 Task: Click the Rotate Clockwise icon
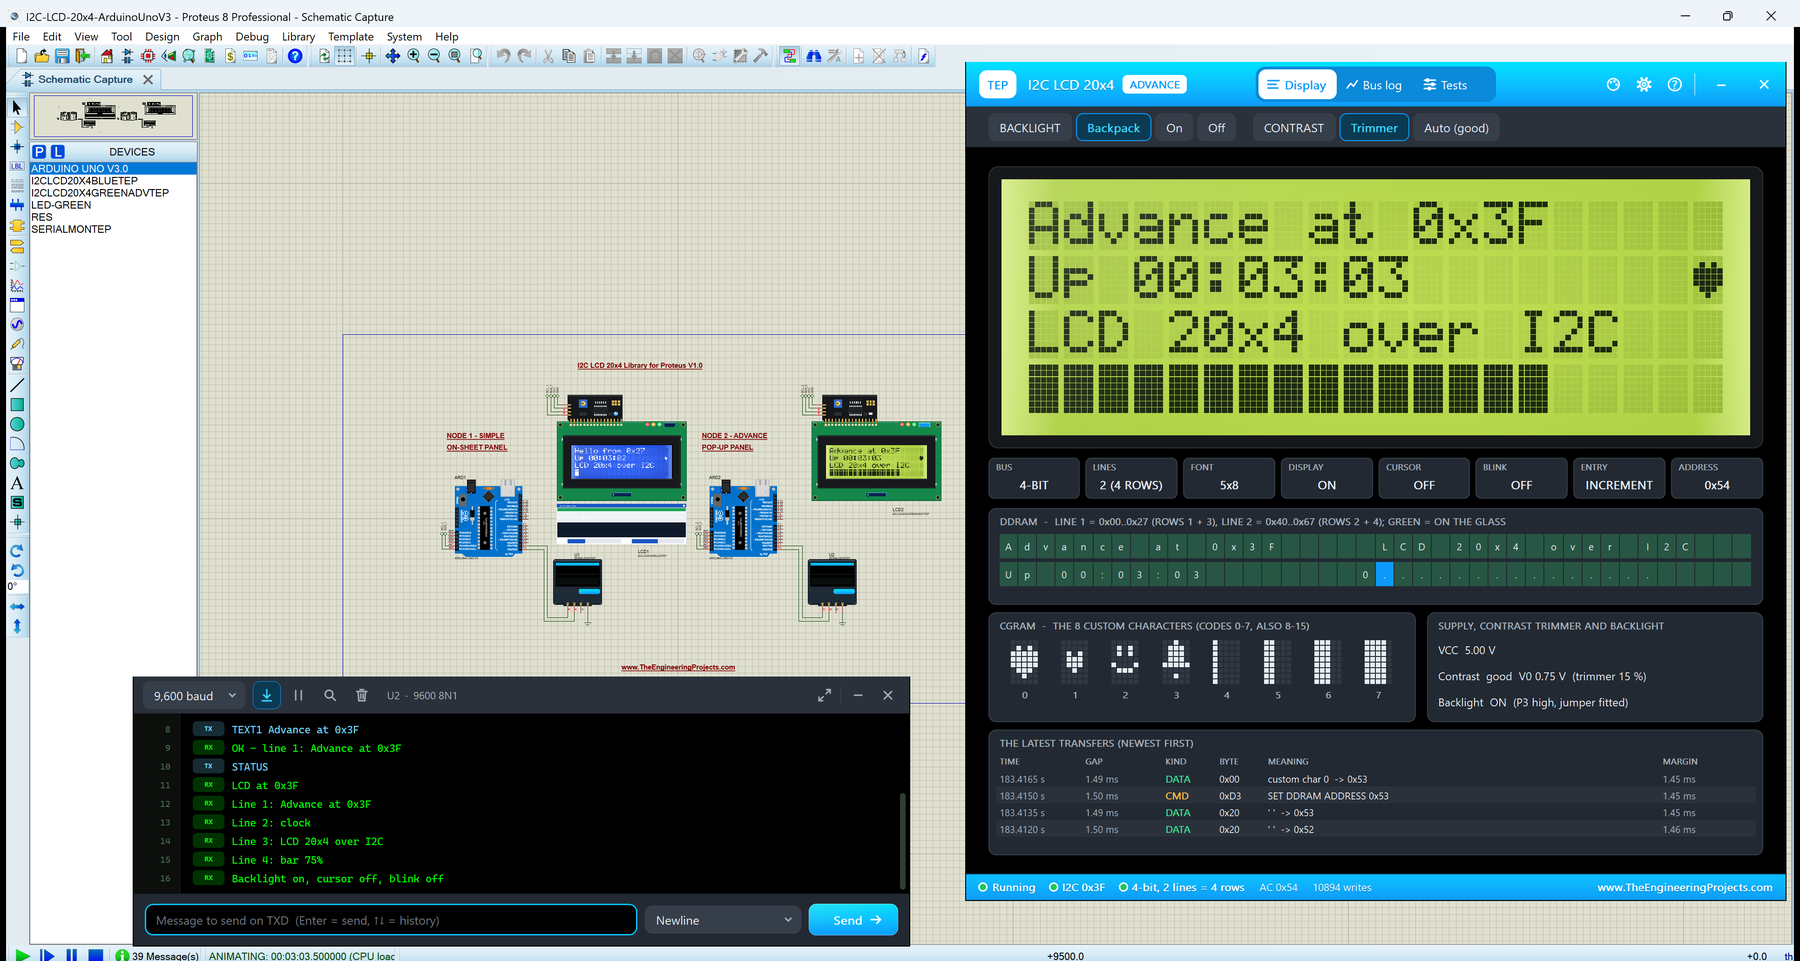16,551
